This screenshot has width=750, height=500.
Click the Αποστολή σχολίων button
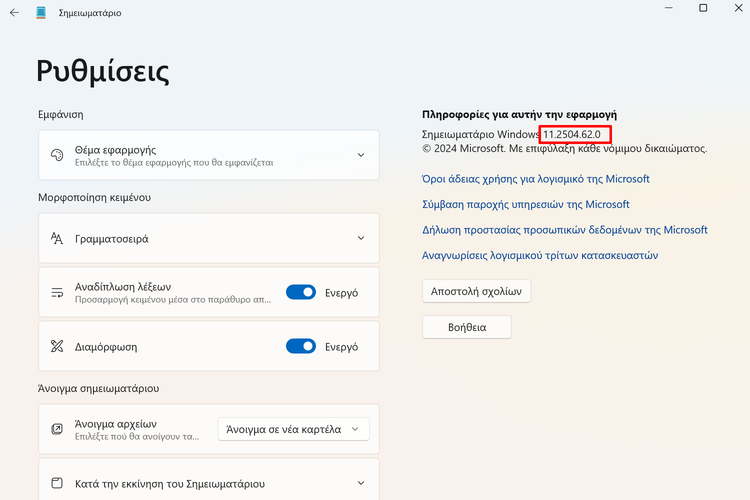476,291
